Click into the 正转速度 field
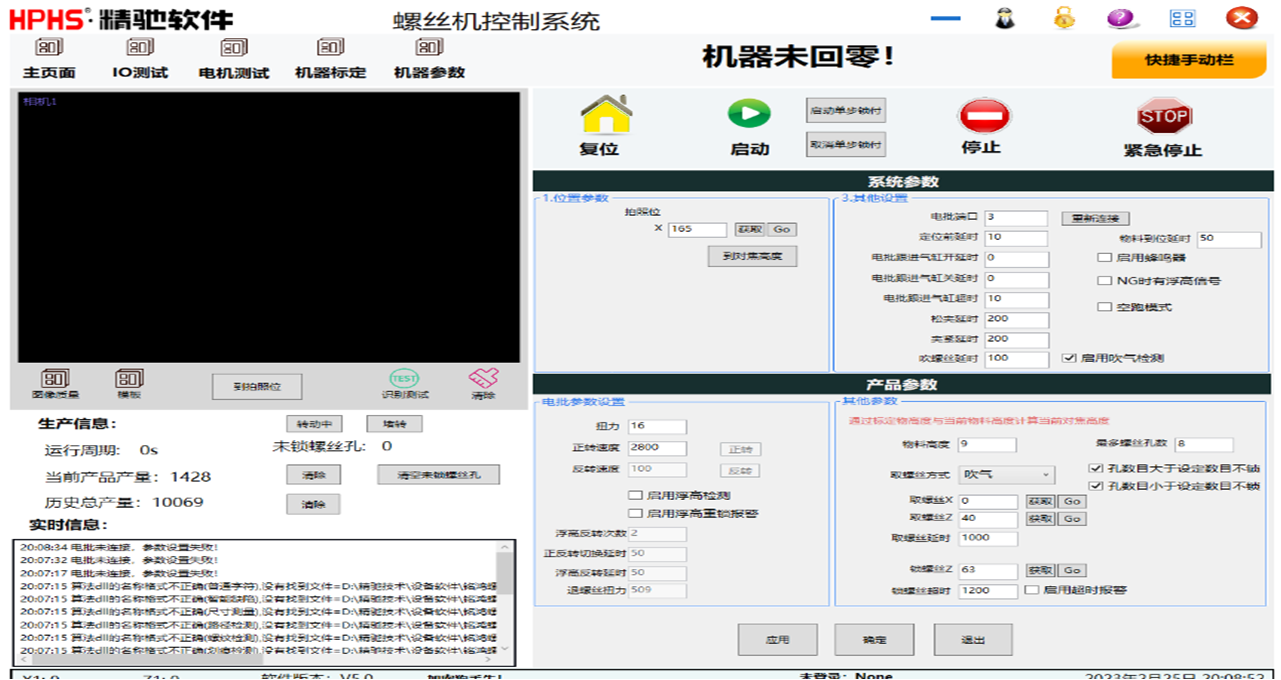Screen dimensions: 1281x680 pyautogui.click(x=657, y=448)
